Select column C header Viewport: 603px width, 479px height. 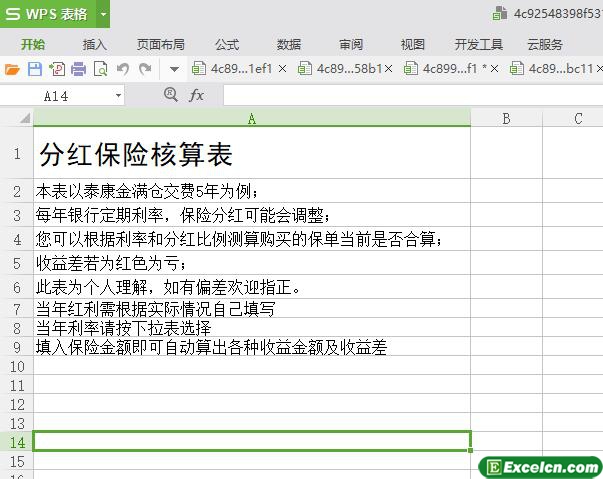573,118
